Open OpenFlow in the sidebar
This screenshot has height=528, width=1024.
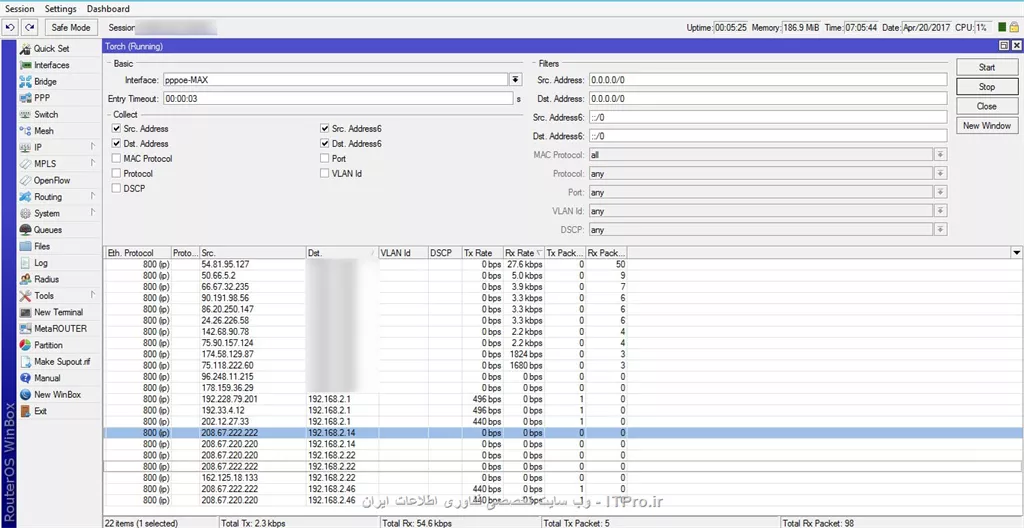point(52,180)
